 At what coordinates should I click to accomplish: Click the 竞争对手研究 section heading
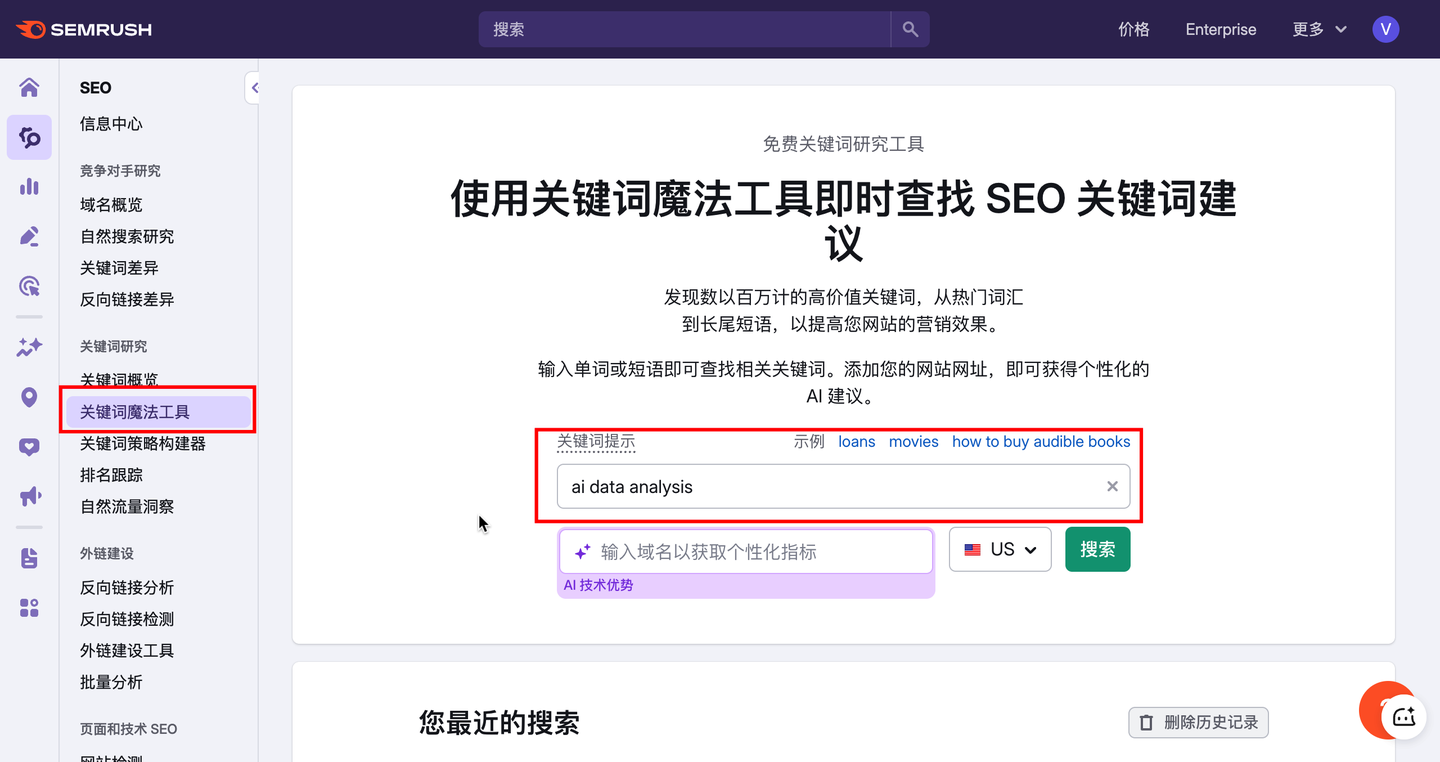click(120, 171)
